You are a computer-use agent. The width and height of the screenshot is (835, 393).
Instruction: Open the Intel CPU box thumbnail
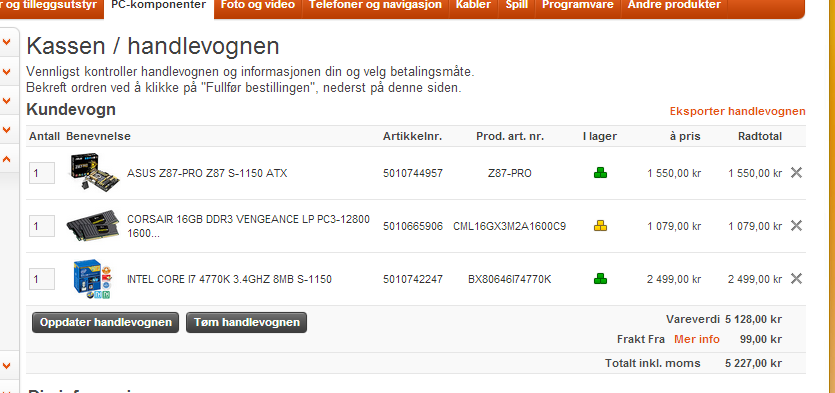point(91,279)
